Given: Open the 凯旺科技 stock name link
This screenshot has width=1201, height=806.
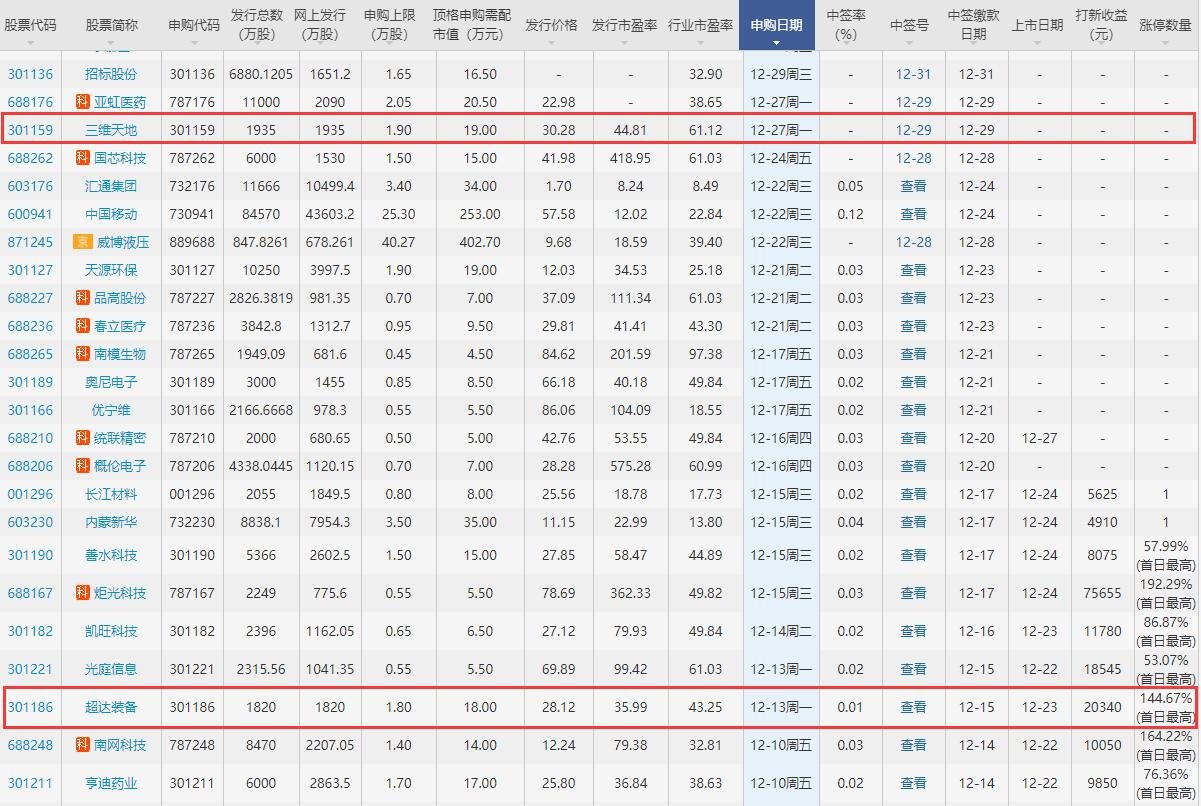Looking at the screenshot, I should pyautogui.click(x=111, y=631).
